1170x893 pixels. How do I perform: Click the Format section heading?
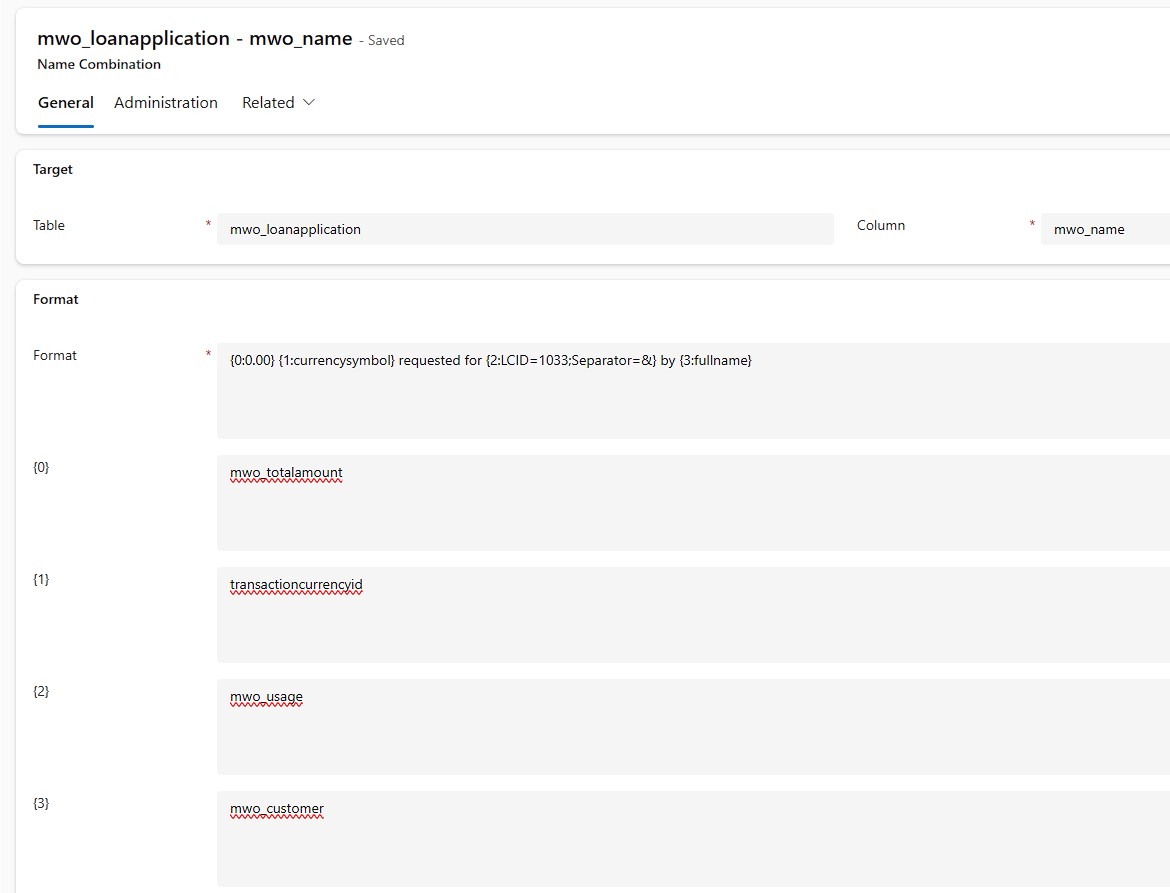click(x=56, y=299)
